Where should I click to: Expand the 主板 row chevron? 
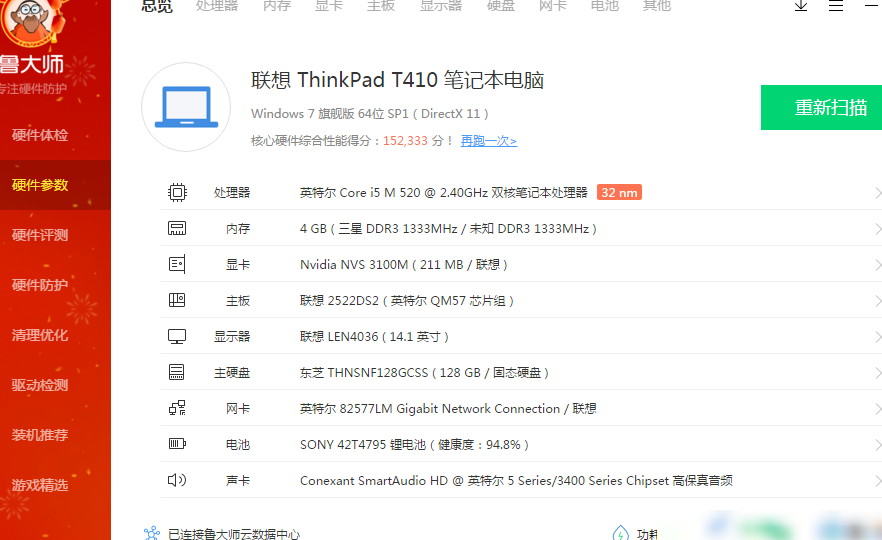(878, 301)
